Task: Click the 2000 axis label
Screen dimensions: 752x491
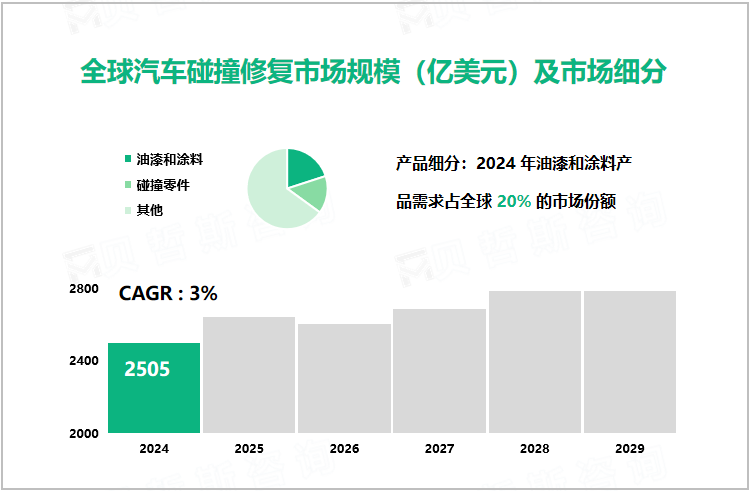Action: click(83, 433)
